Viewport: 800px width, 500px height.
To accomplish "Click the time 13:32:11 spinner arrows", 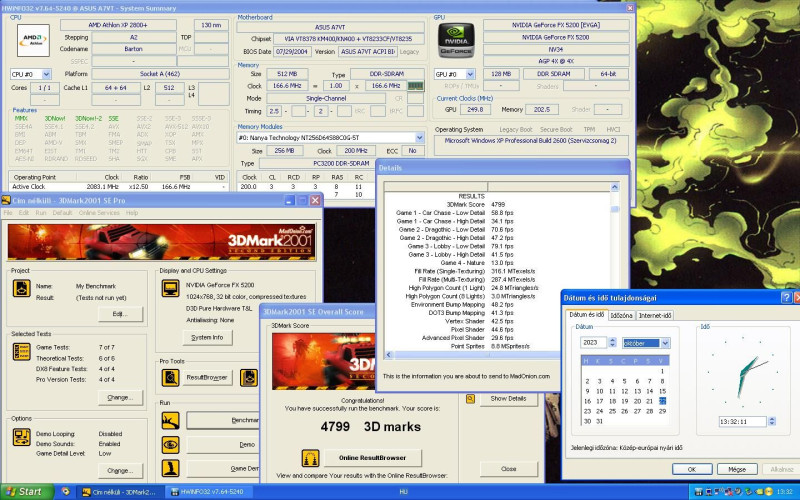I will 771,421.
